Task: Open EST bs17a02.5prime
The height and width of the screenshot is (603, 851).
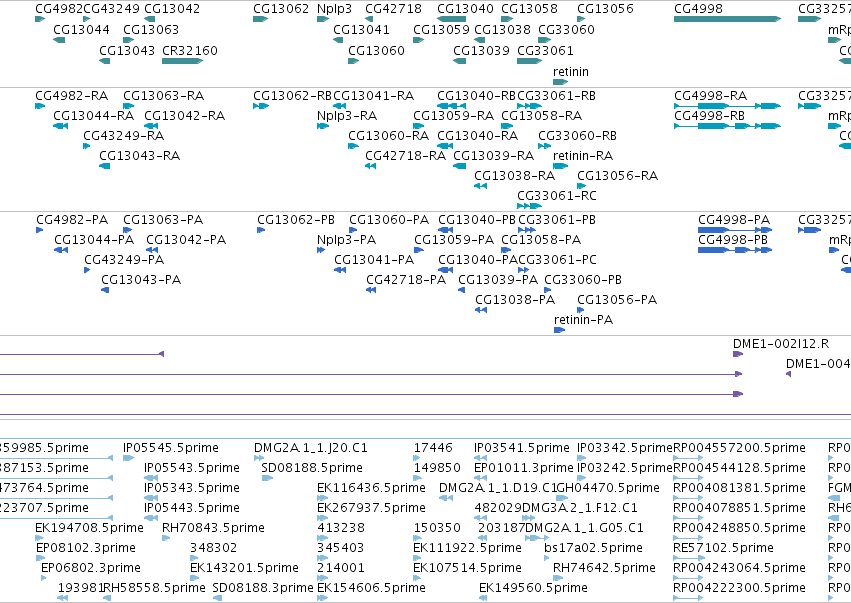Action: coord(593,548)
